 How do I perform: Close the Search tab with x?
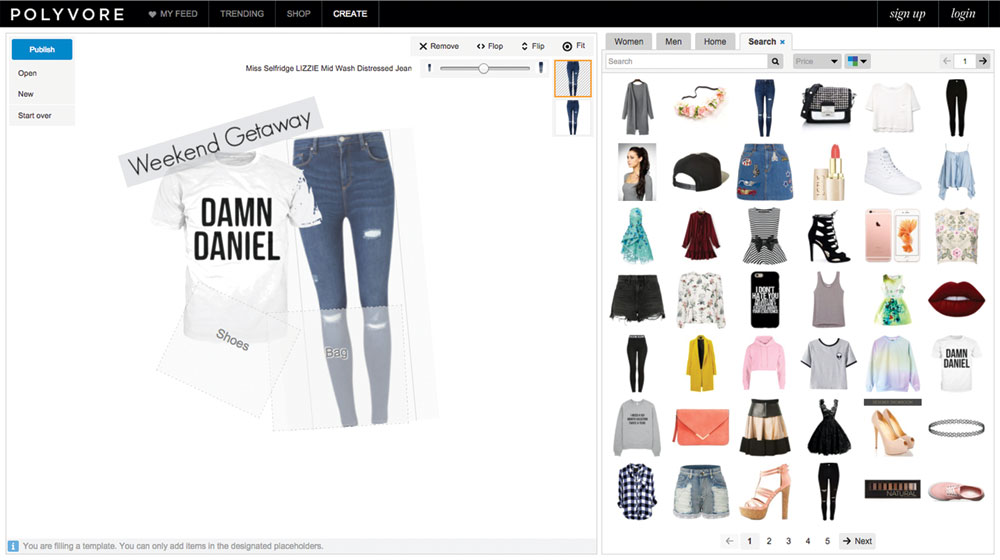point(783,42)
